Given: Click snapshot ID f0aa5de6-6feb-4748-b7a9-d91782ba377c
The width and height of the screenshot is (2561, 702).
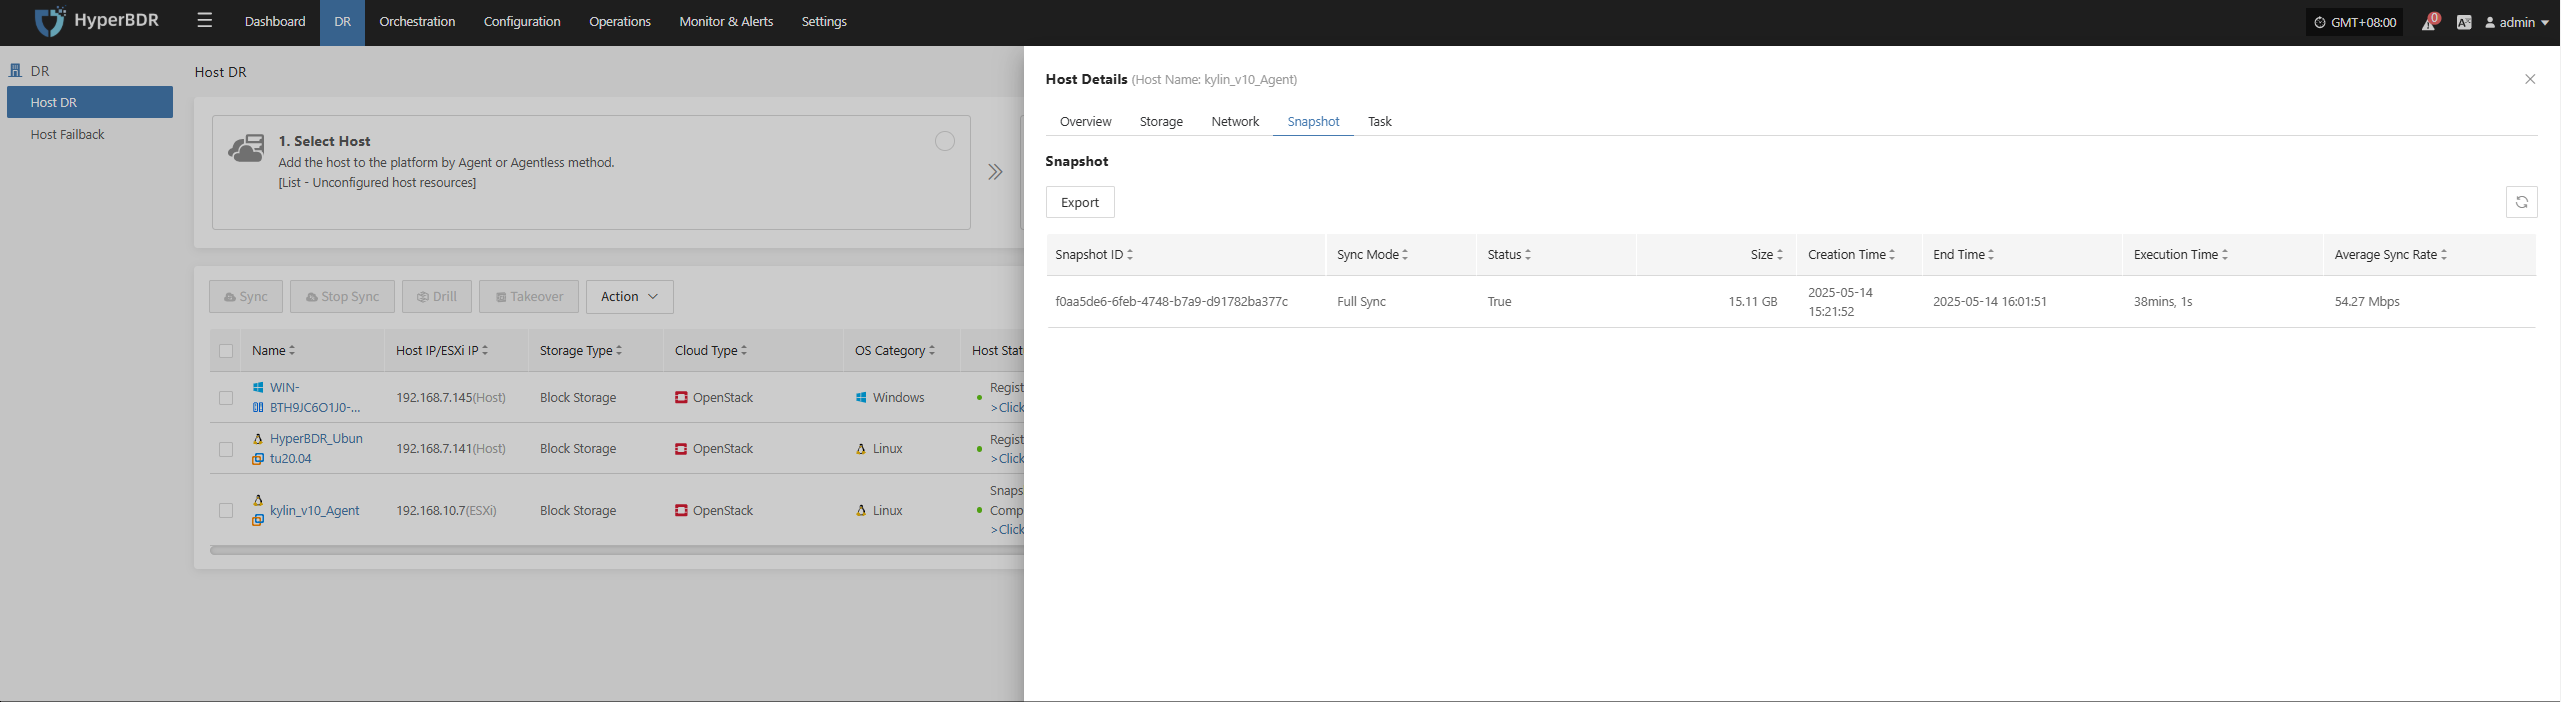Looking at the screenshot, I should (x=1171, y=301).
